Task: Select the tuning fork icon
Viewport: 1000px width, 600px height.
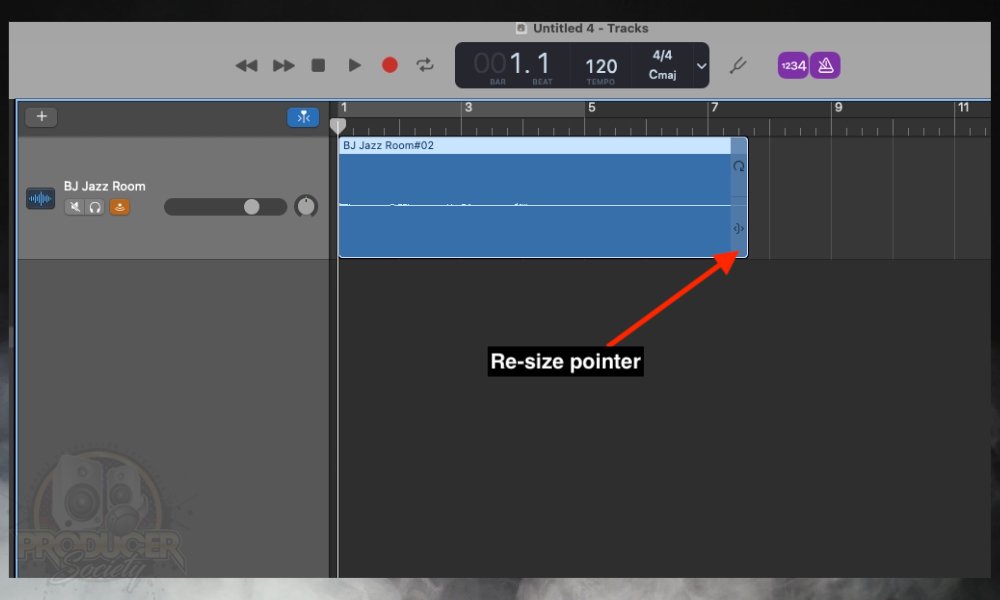Action: click(x=738, y=65)
